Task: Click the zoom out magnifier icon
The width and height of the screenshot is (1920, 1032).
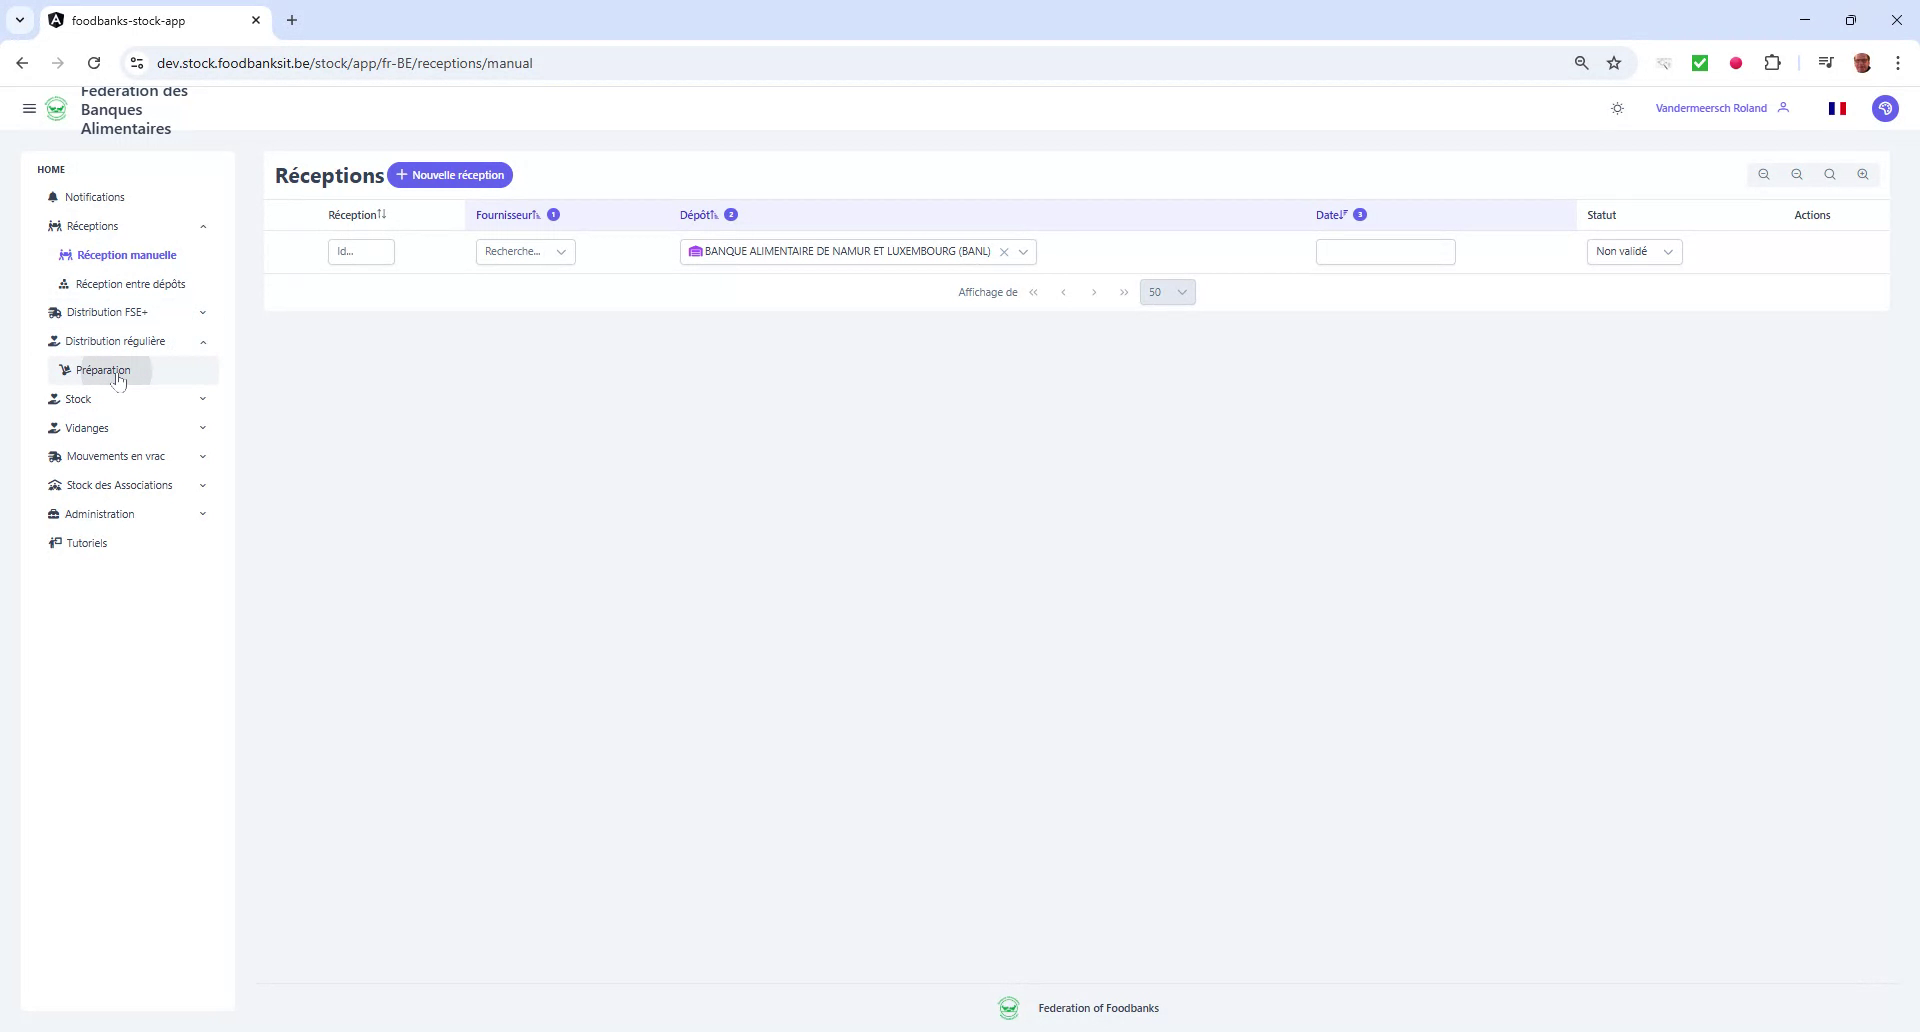Action: coord(1763,174)
